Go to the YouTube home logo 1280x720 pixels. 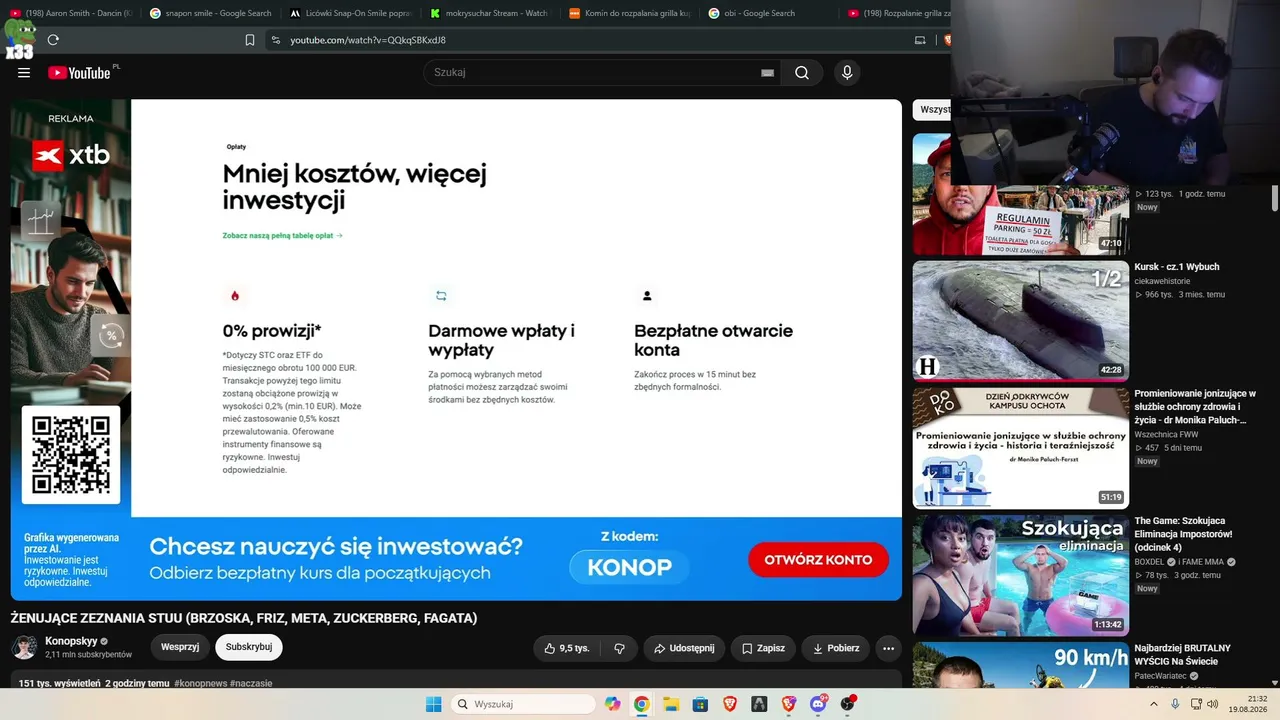pyautogui.click(x=79, y=73)
